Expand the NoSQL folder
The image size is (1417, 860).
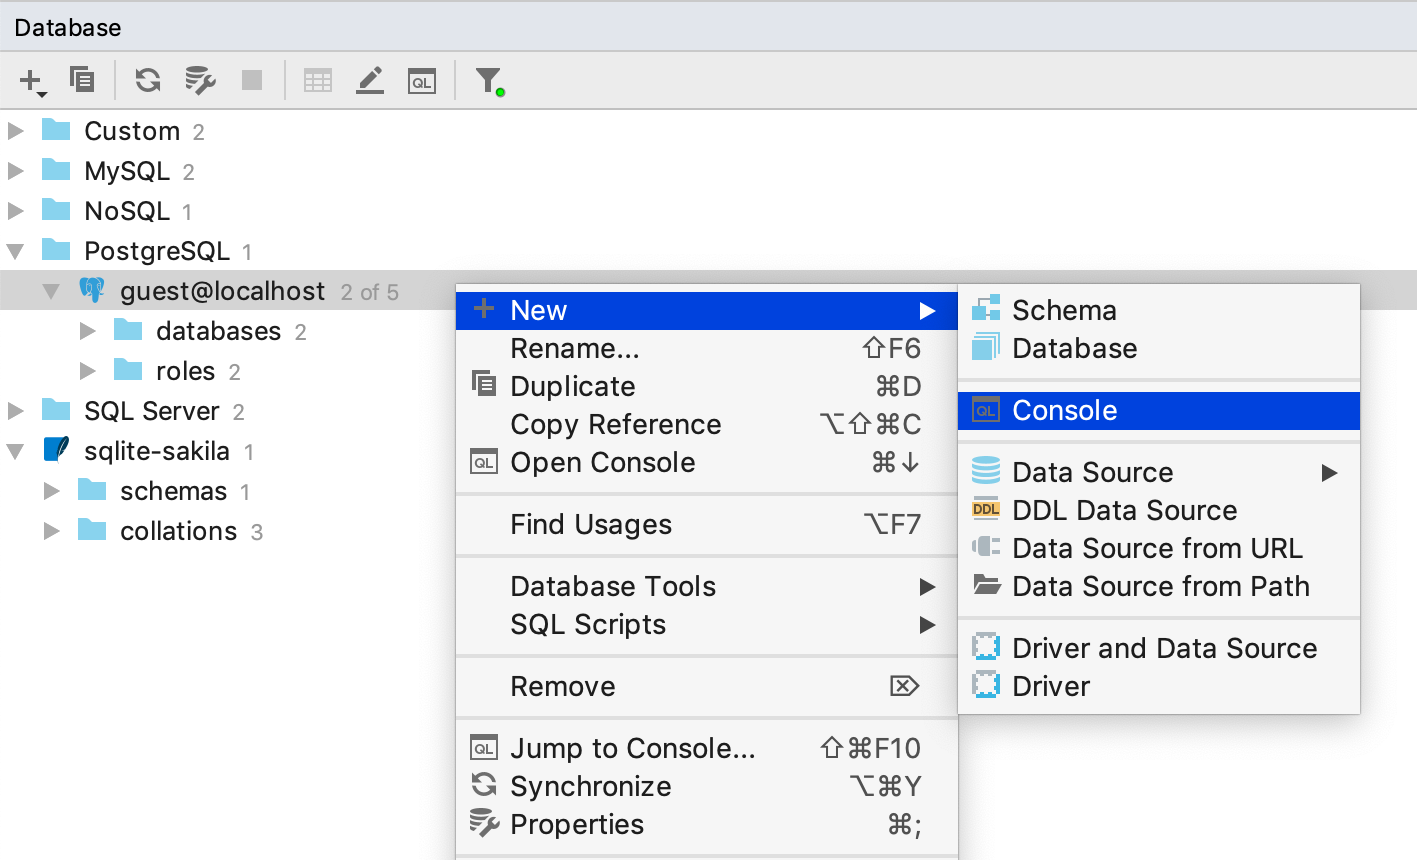16,211
